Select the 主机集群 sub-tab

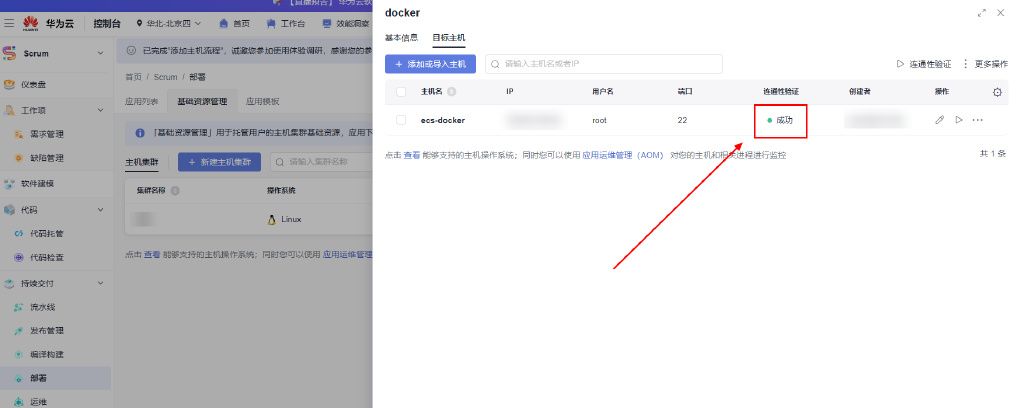[142, 162]
